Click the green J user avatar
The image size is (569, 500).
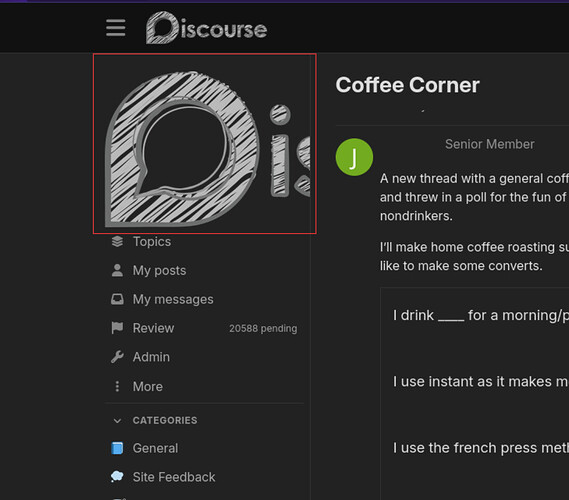354,157
